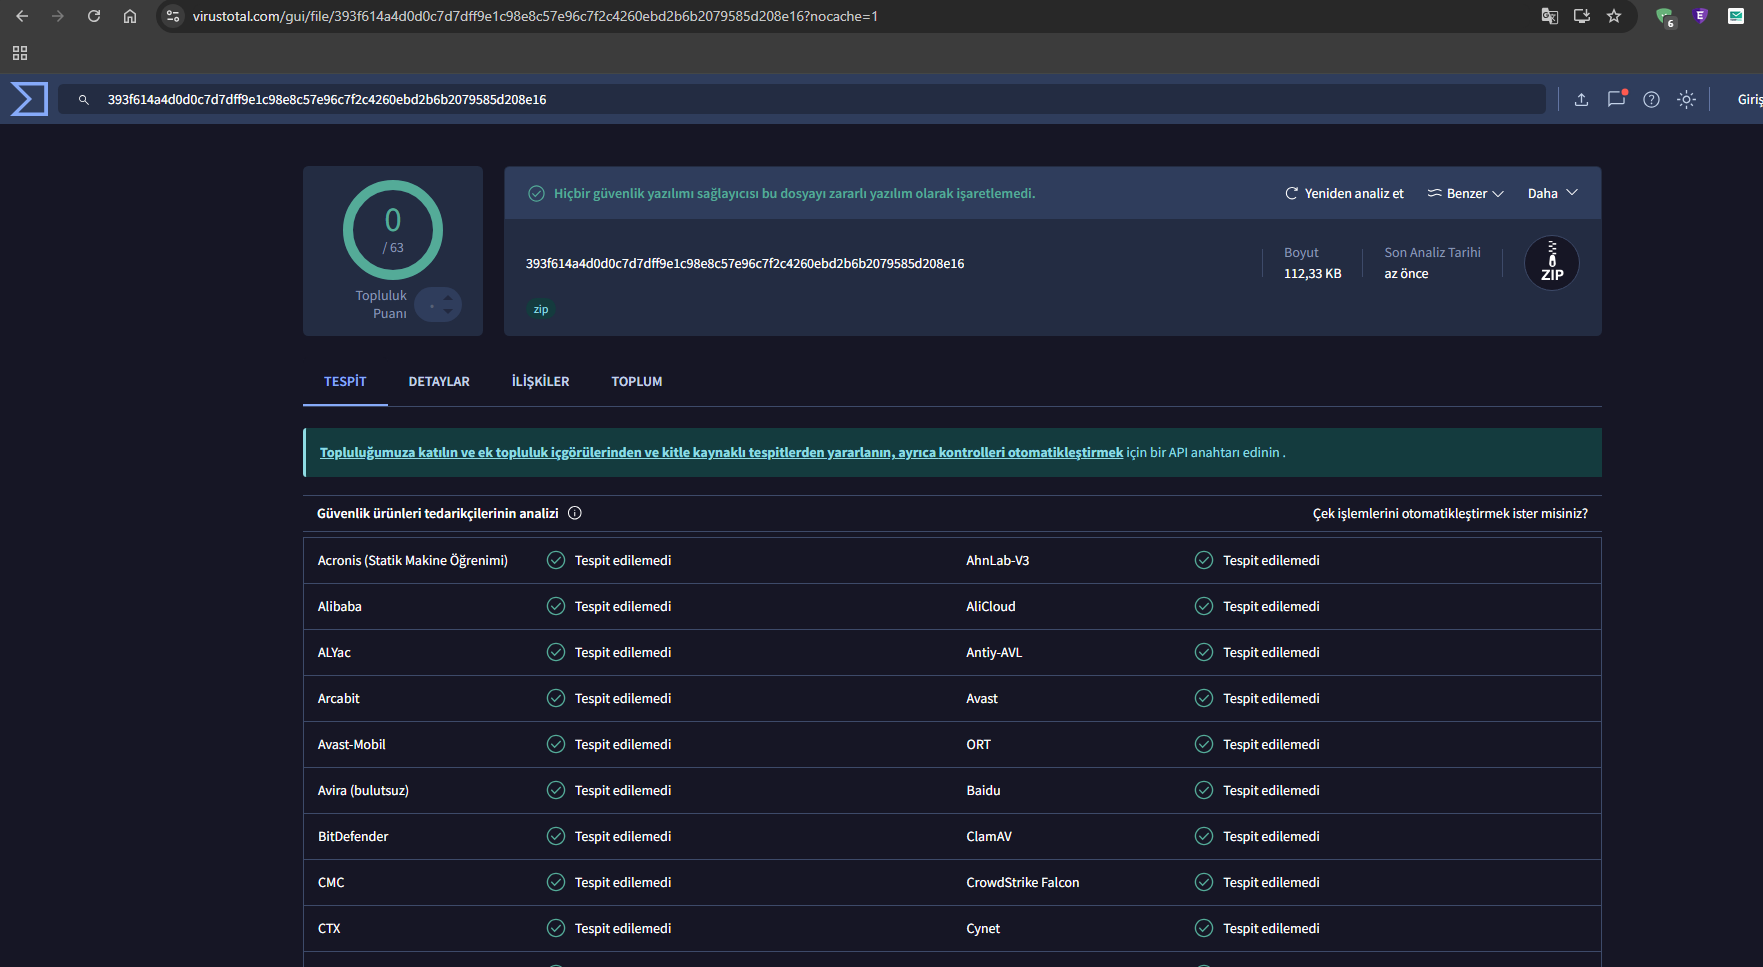The width and height of the screenshot is (1763, 967).
Task: Click the browser address bar URL
Action: (535, 16)
